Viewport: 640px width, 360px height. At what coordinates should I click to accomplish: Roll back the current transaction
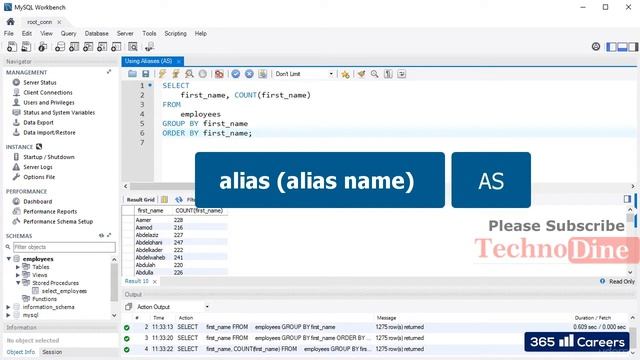click(249, 74)
